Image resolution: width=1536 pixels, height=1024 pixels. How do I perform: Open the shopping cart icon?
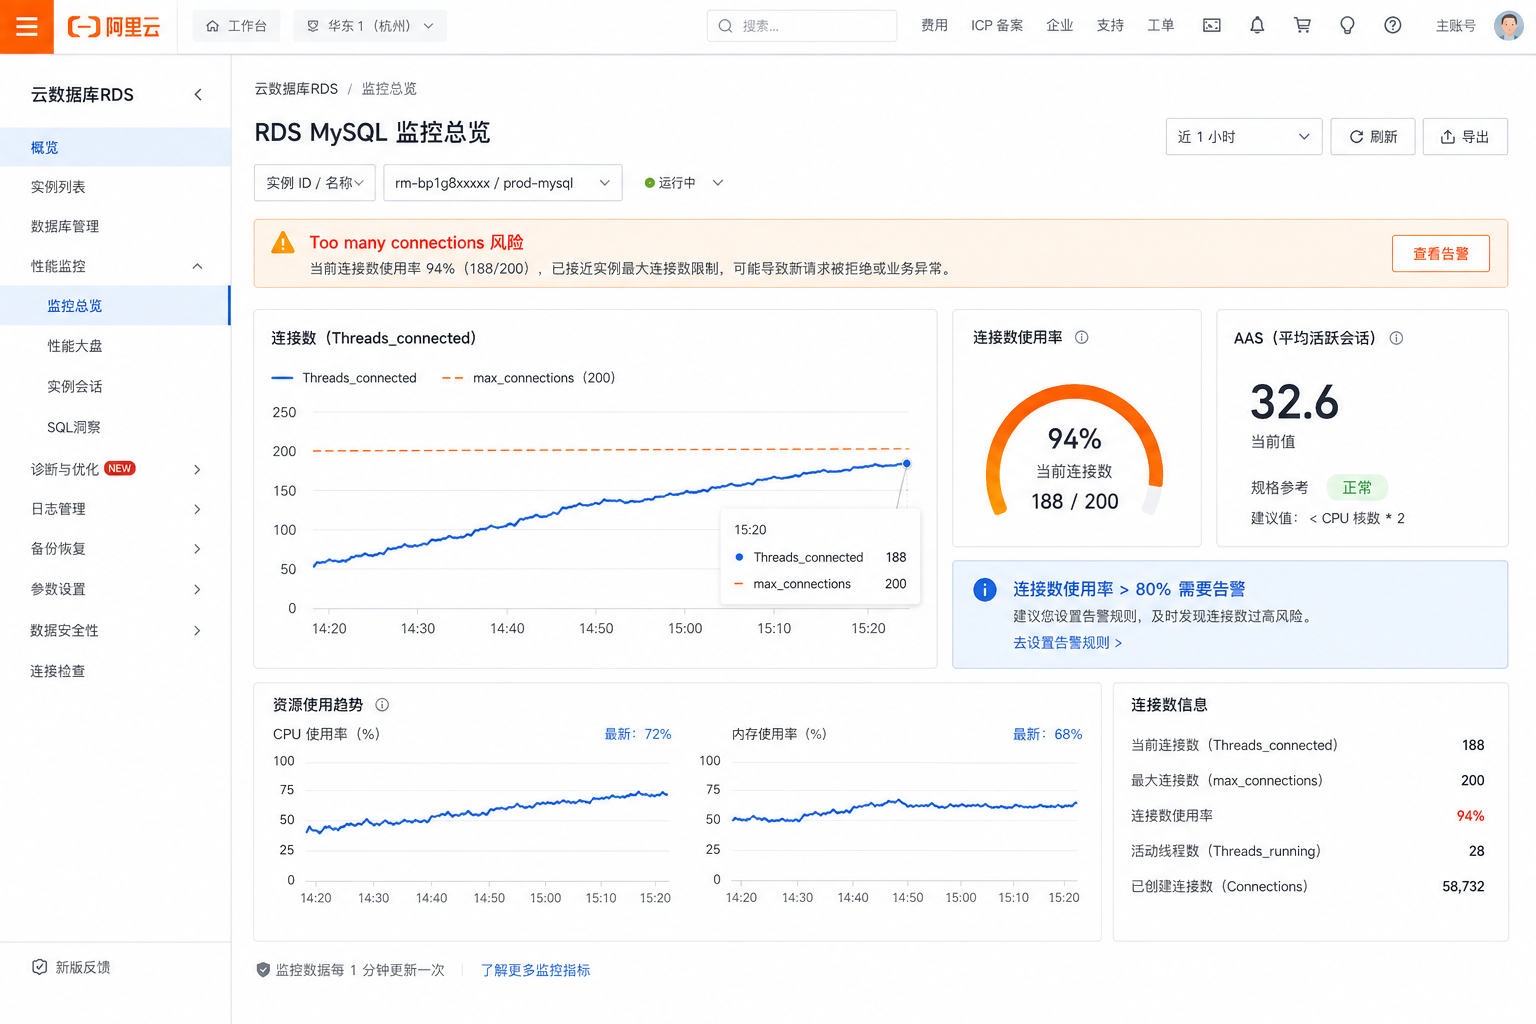1302,26
